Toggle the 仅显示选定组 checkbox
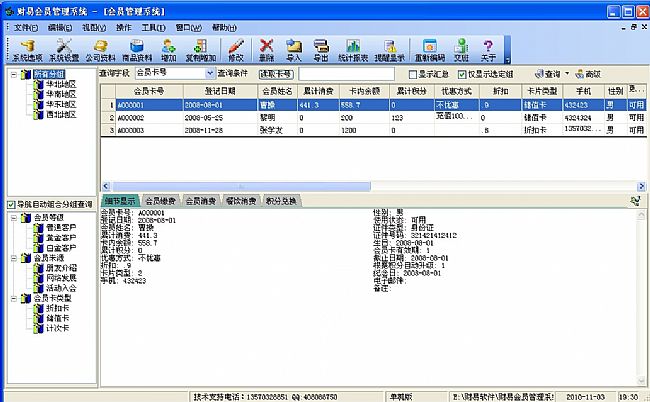Image resolution: width=650 pixels, height=402 pixels. (462, 75)
